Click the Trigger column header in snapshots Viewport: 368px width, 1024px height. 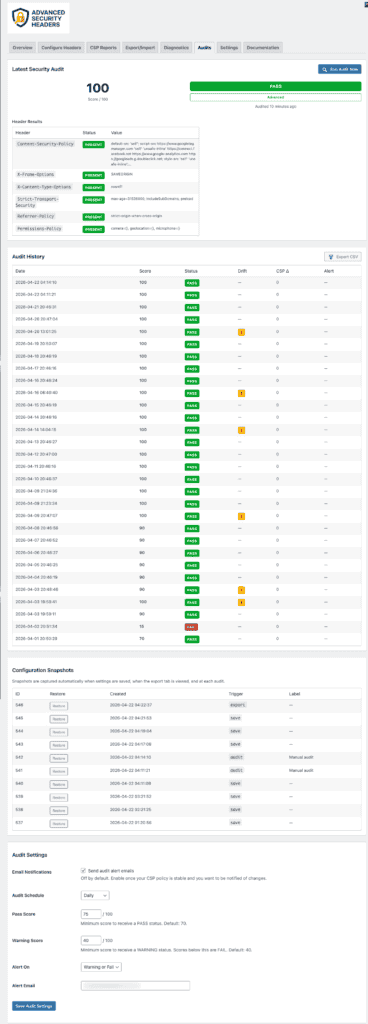pyautogui.click(x=235, y=694)
